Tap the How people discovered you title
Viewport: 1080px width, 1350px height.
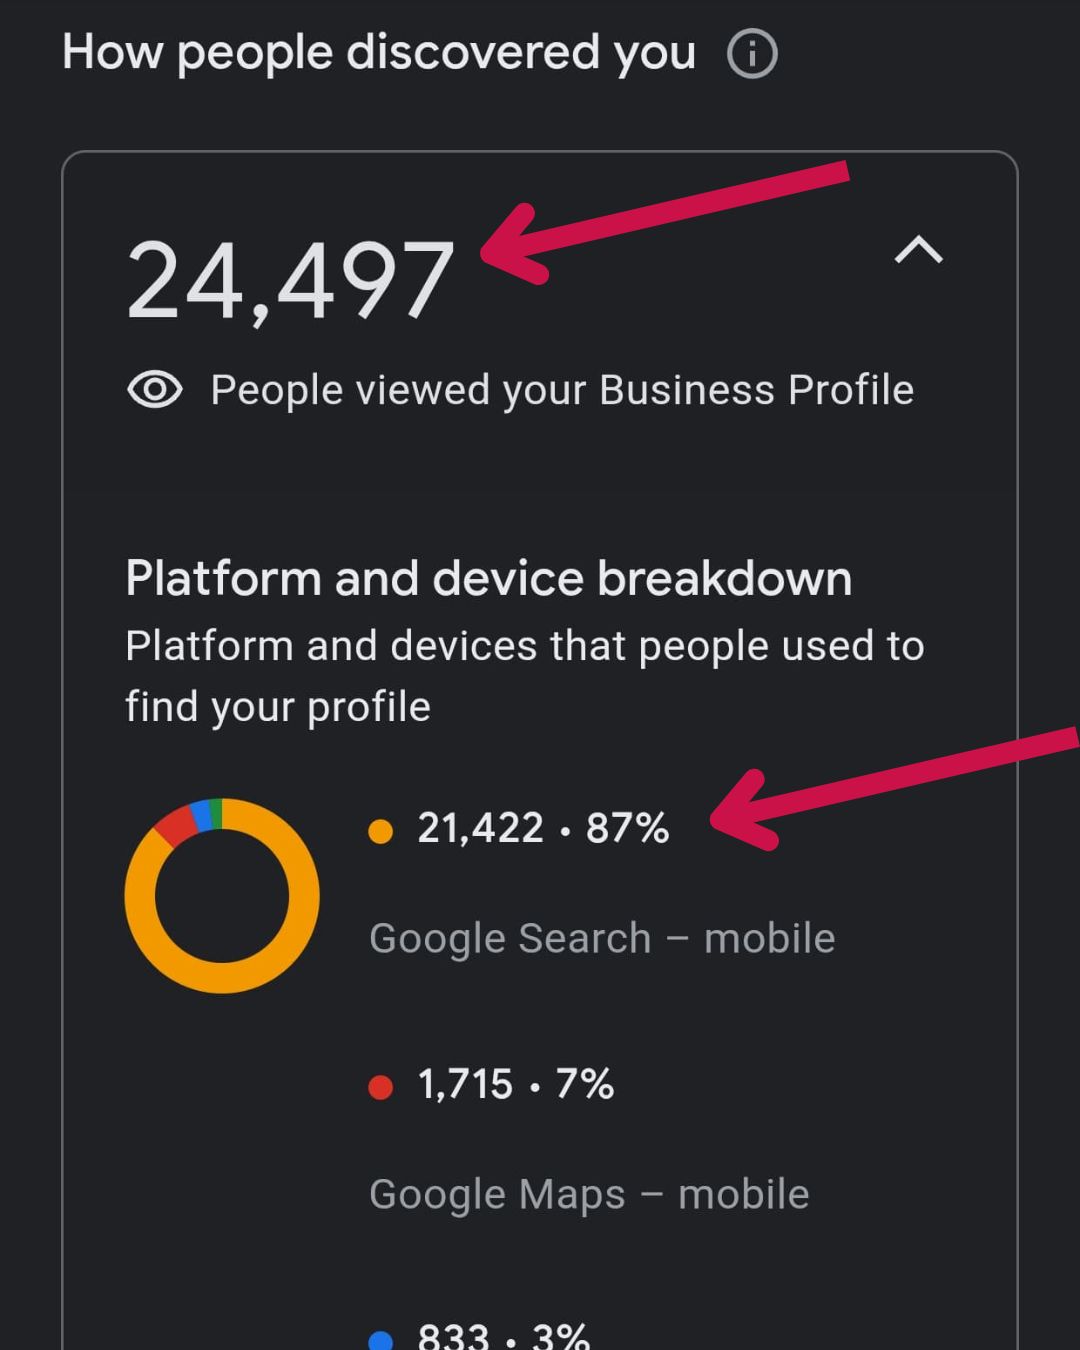tap(379, 52)
